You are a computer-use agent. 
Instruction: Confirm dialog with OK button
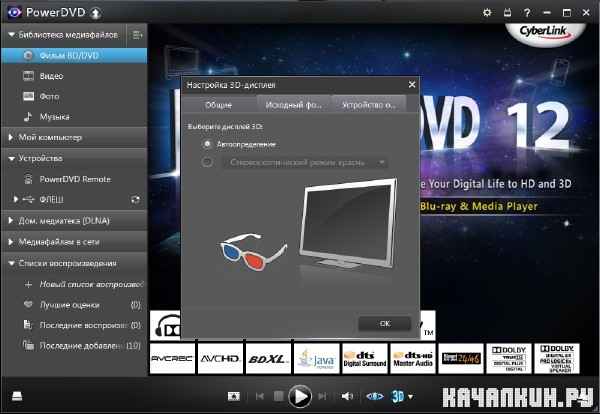tap(385, 323)
